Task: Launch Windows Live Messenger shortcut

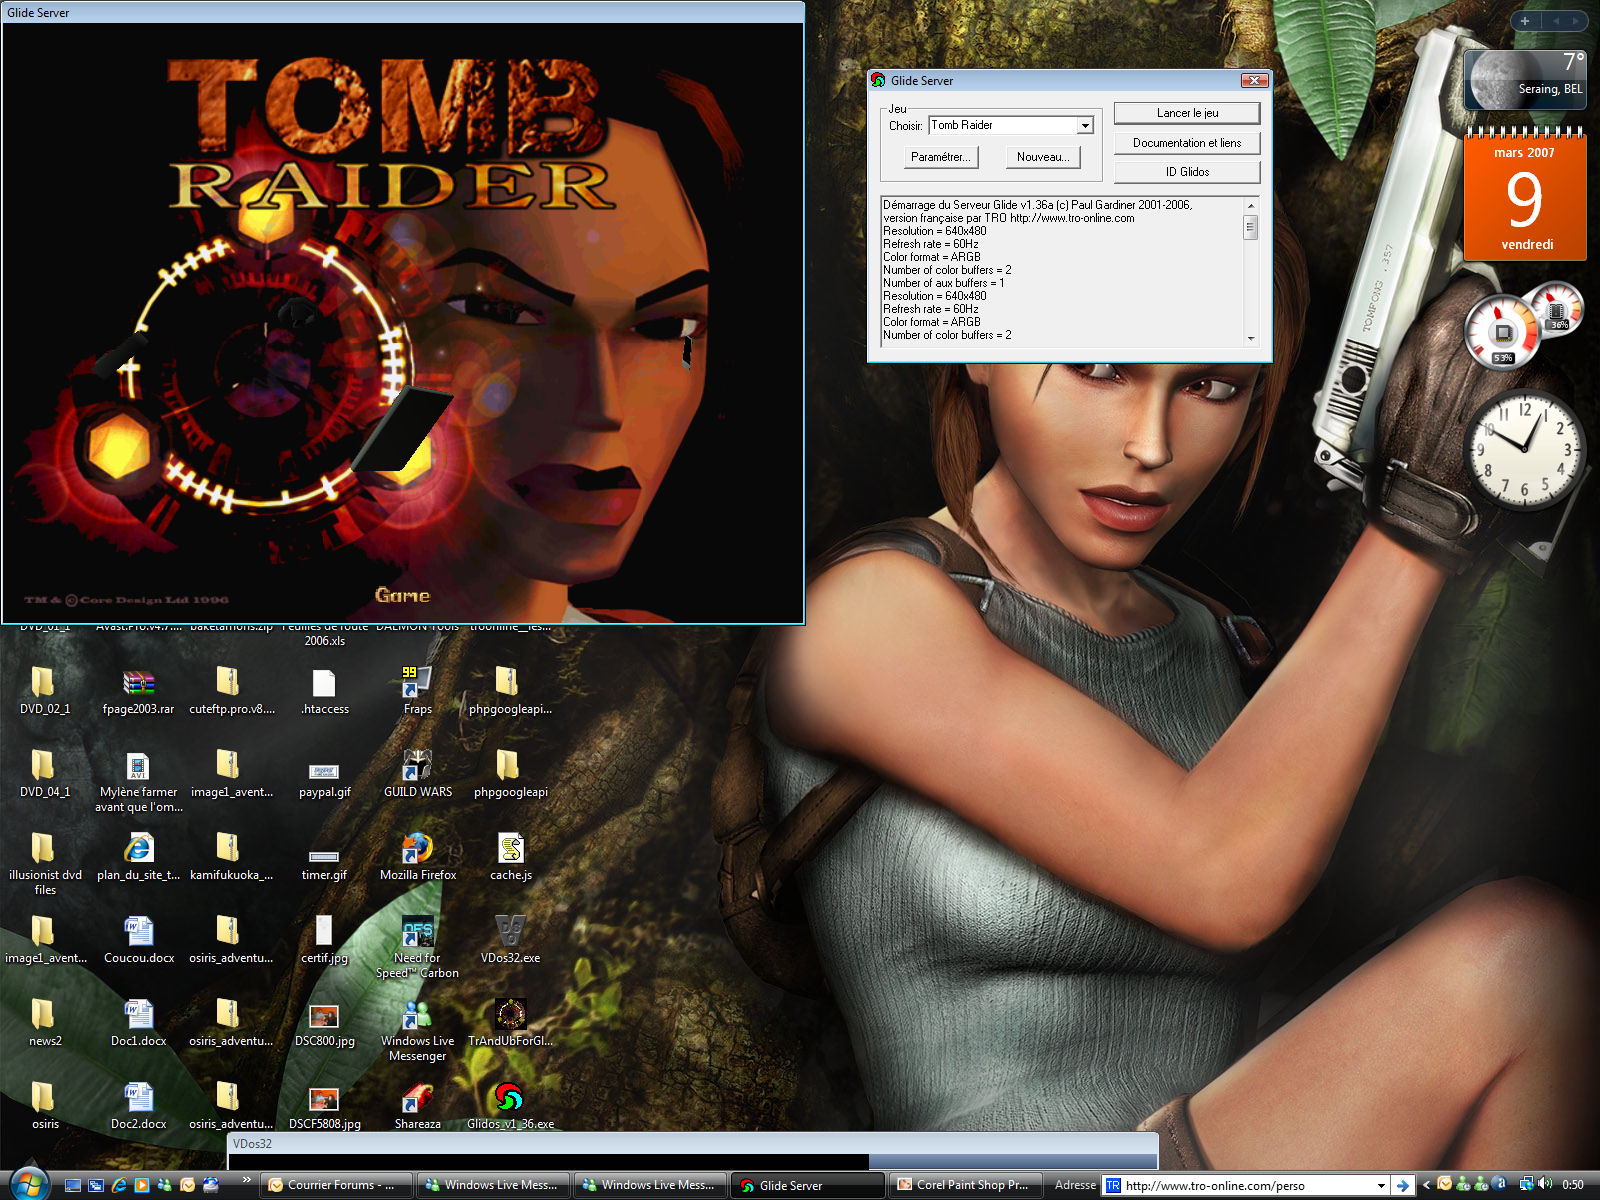Action: pos(417,1029)
